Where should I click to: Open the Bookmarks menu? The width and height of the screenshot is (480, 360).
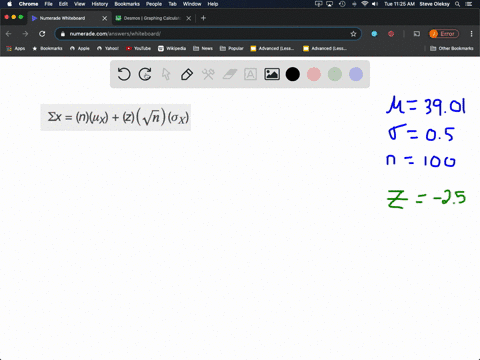coord(127,4)
